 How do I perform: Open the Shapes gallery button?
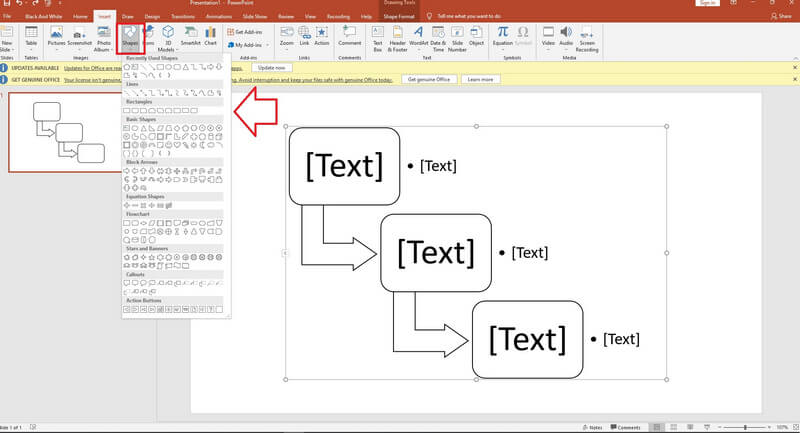(130, 38)
